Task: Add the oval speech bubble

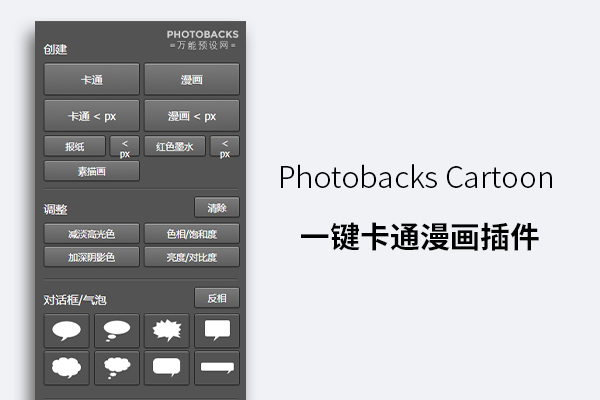Action: [x=67, y=330]
